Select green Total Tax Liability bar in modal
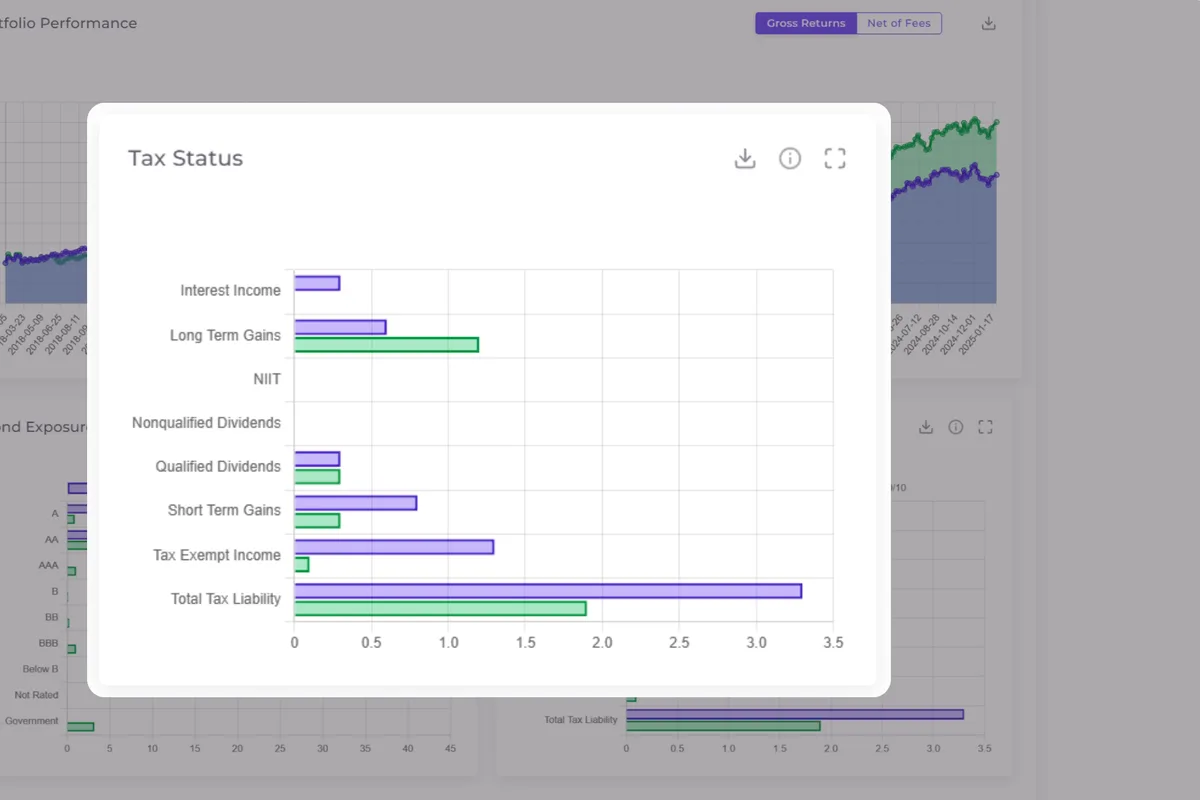 (x=440, y=608)
